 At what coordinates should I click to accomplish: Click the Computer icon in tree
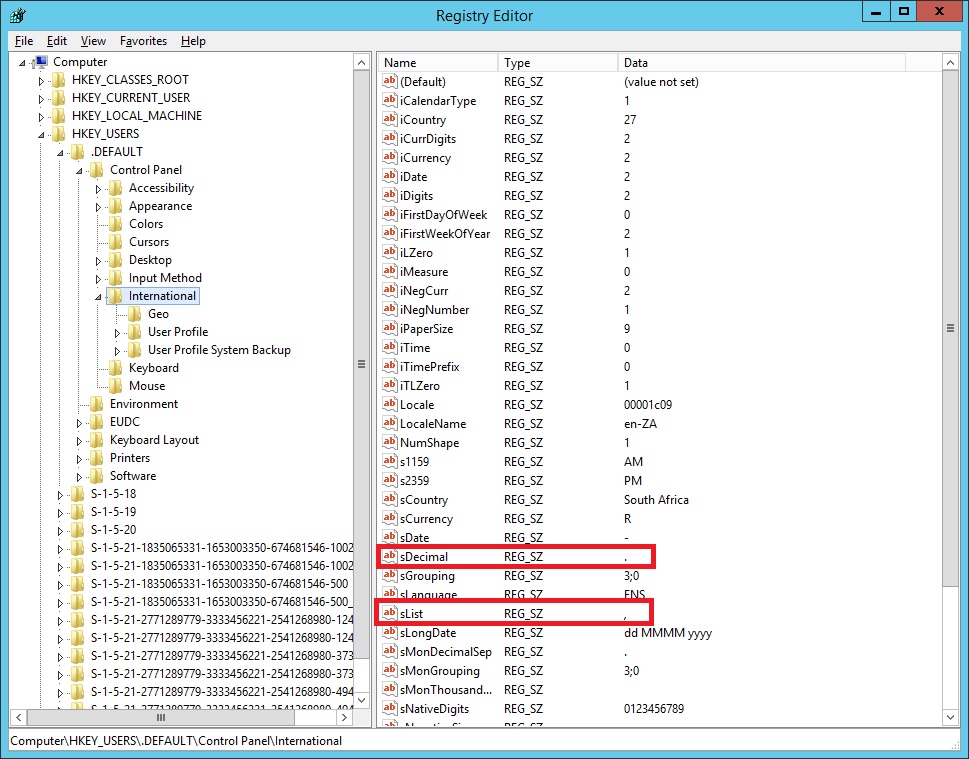[41, 62]
